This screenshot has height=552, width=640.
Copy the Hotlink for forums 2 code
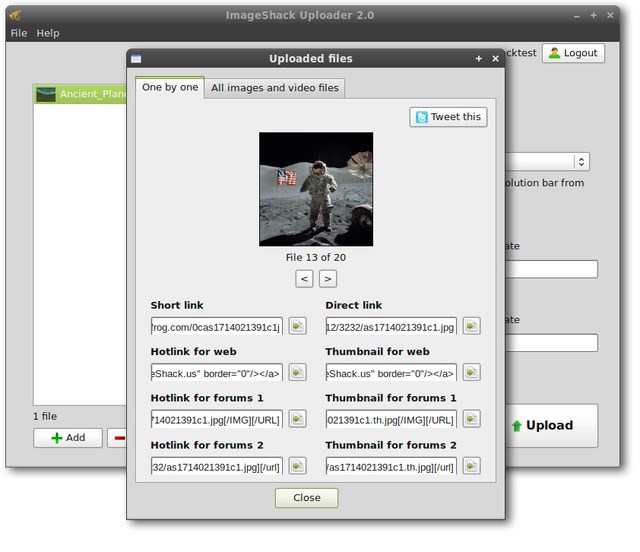(297, 466)
